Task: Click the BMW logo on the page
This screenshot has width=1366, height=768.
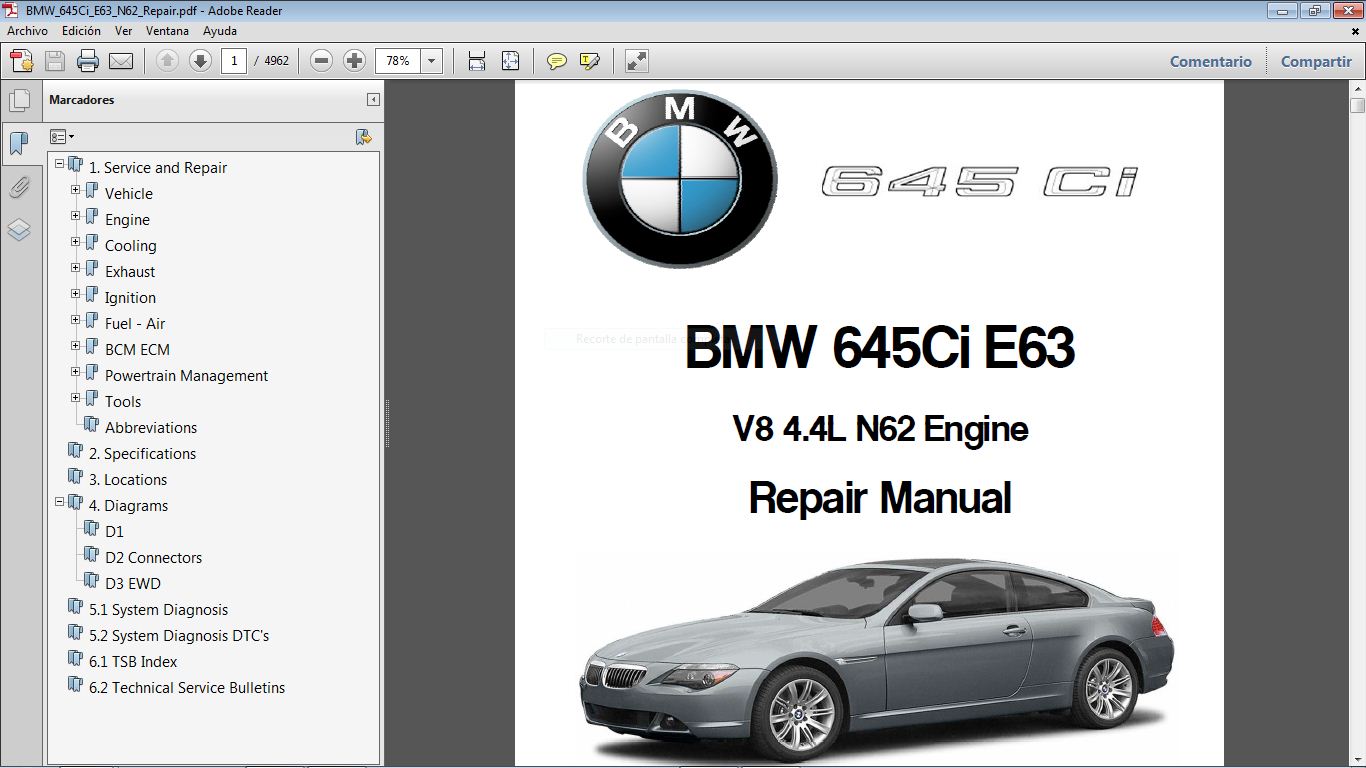Action: pos(680,180)
